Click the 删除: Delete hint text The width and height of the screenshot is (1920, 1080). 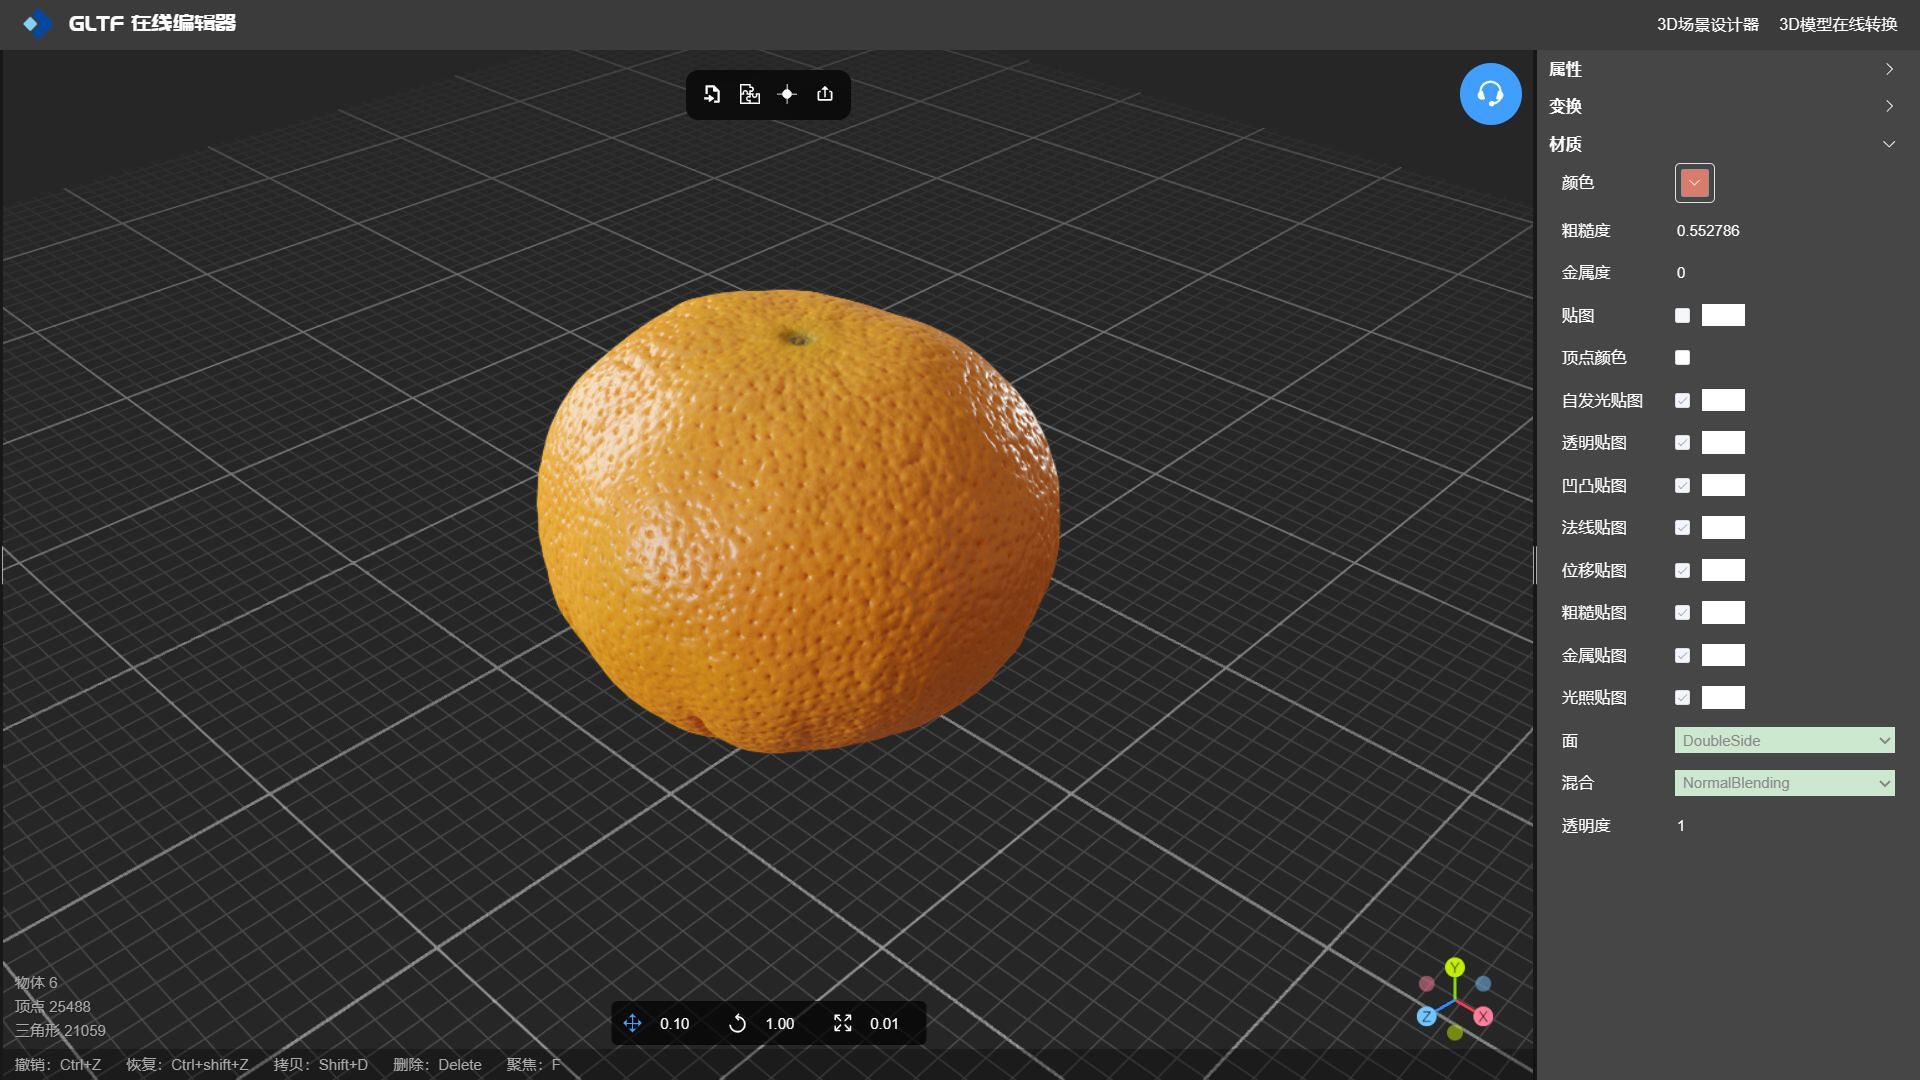coord(437,1064)
